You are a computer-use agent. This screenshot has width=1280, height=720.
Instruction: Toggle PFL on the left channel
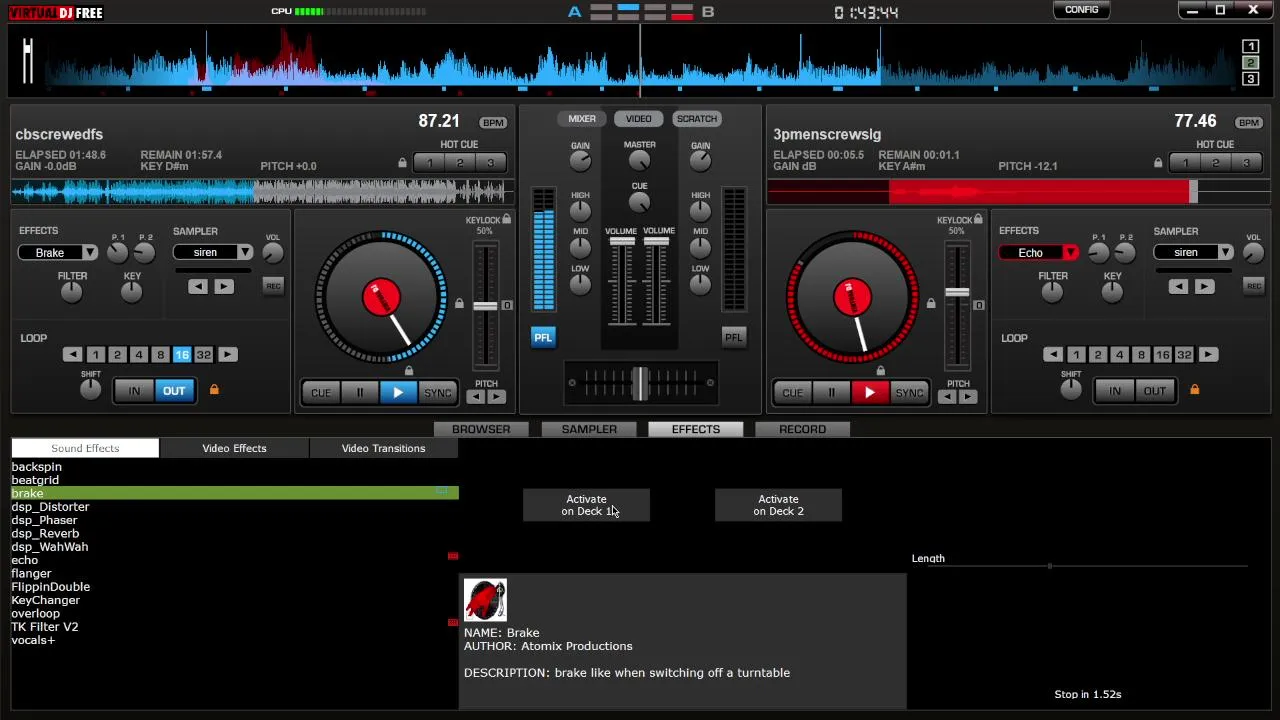[542, 337]
